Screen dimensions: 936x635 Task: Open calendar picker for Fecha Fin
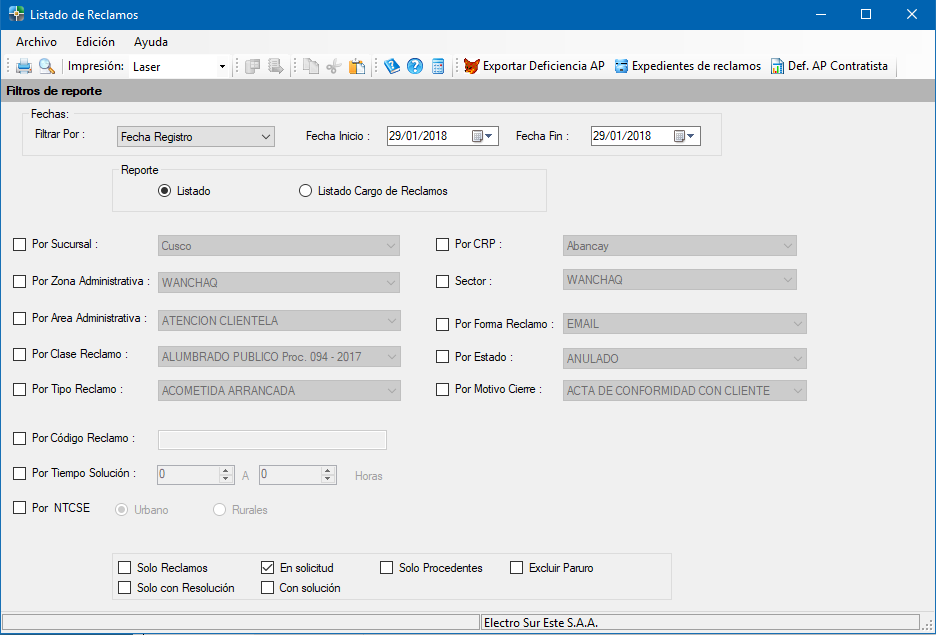pyautogui.click(x=686, y=137)
